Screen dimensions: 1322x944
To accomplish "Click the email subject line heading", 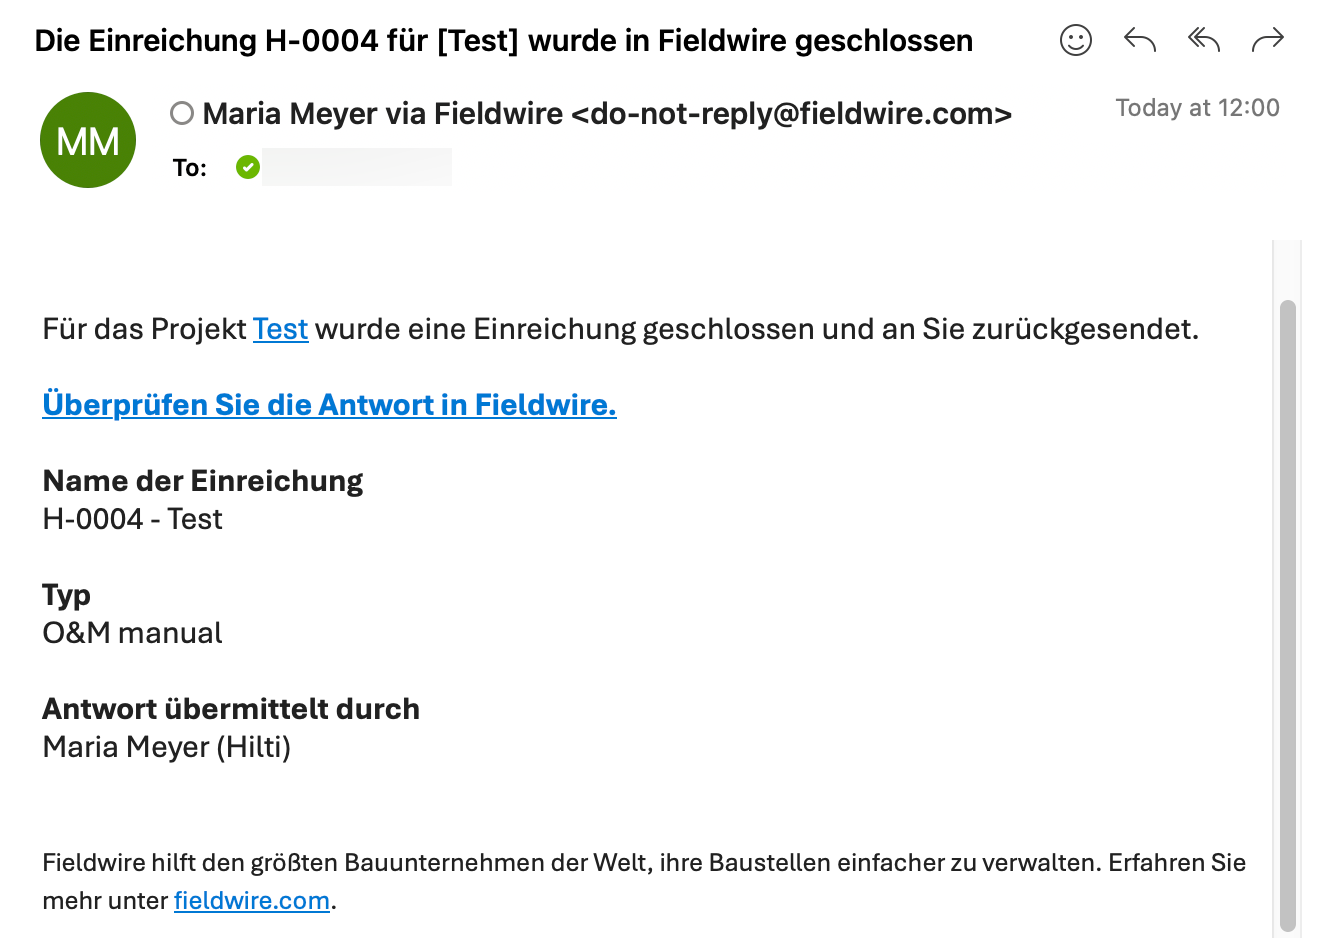I will point(503,41).
